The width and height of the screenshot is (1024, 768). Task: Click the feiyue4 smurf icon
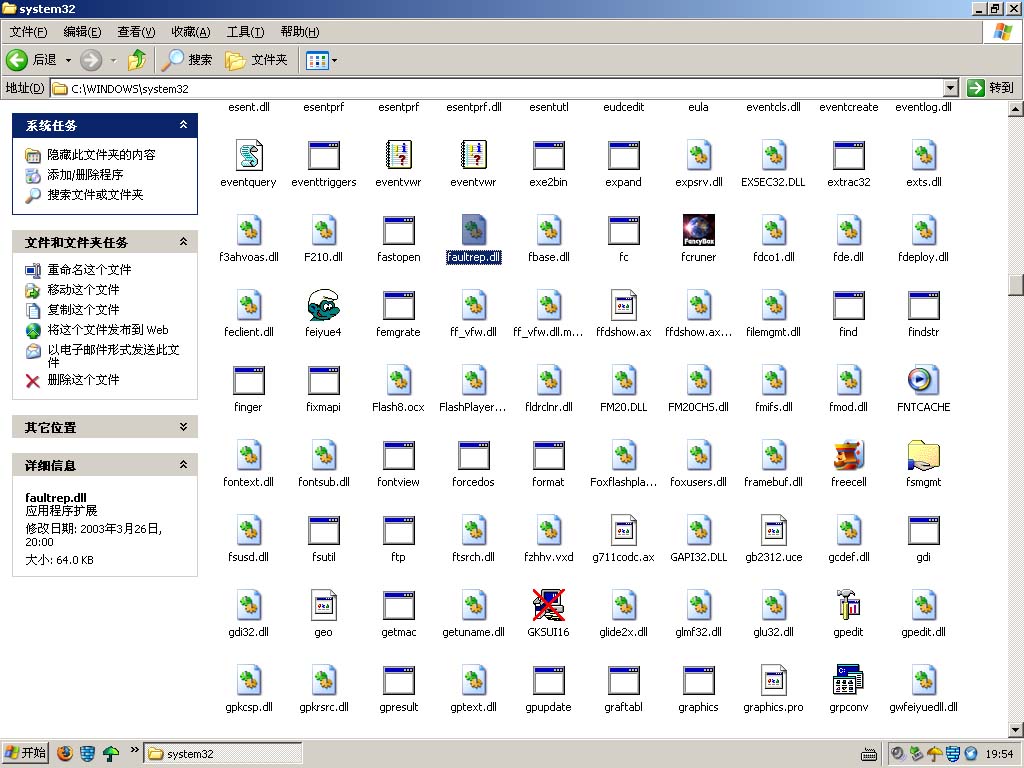coord(323,306)
